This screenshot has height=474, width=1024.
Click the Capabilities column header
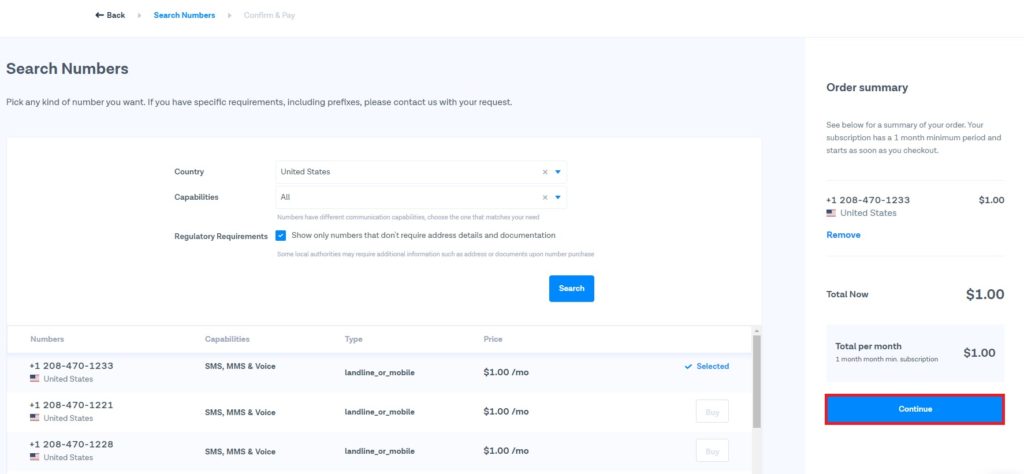coord(227,340)
